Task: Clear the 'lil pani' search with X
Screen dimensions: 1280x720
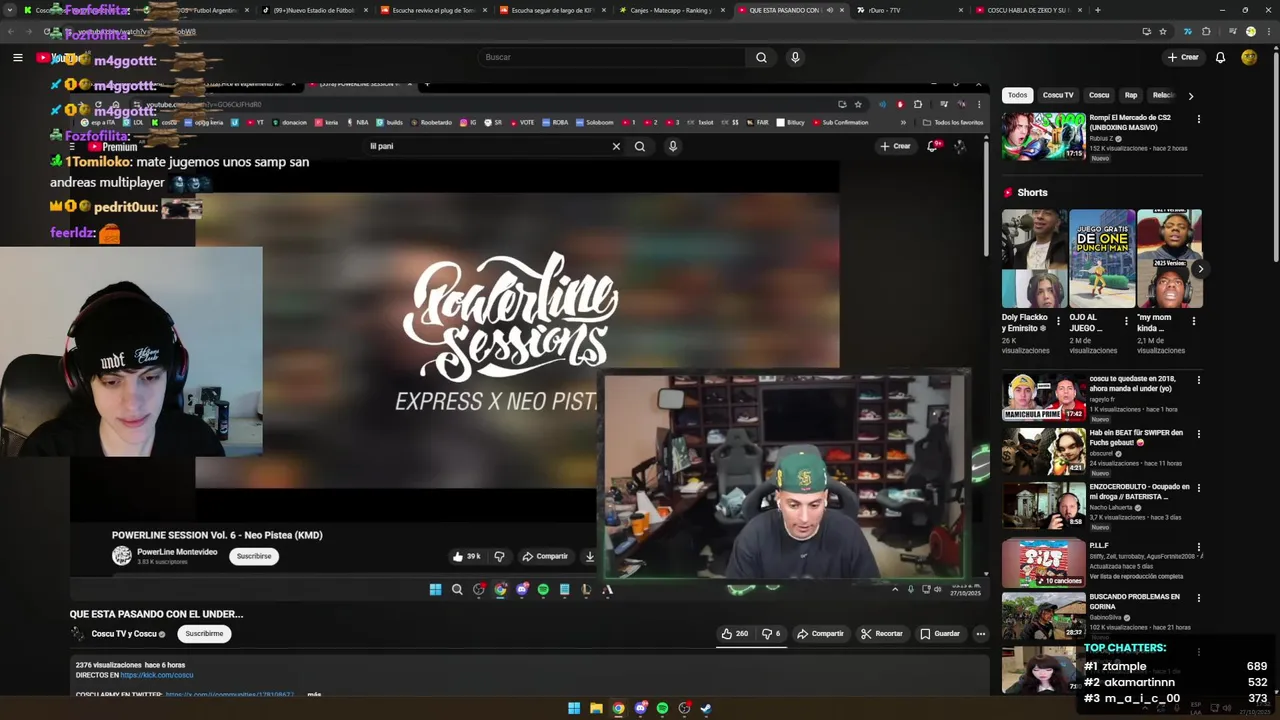Action: tap(616, 146)
